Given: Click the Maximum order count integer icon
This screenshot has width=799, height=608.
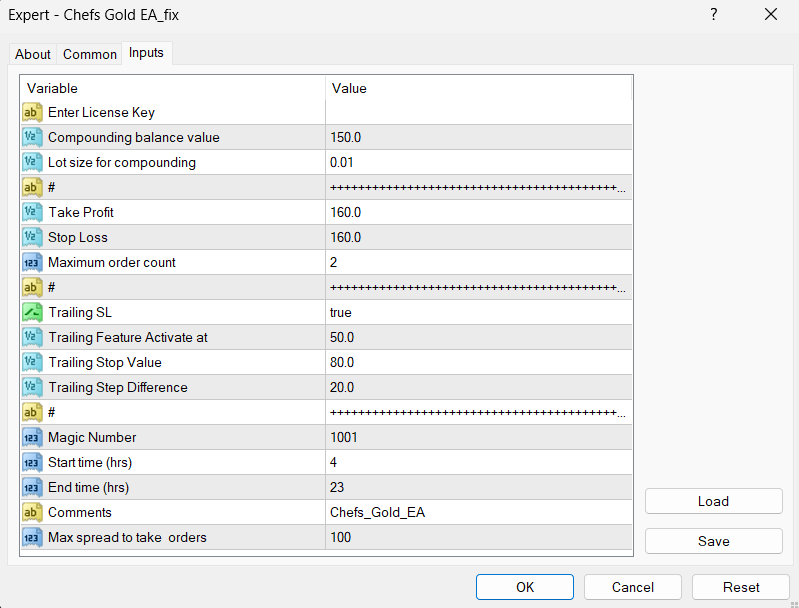Looking at the screenshot, I should coord(31,263).
